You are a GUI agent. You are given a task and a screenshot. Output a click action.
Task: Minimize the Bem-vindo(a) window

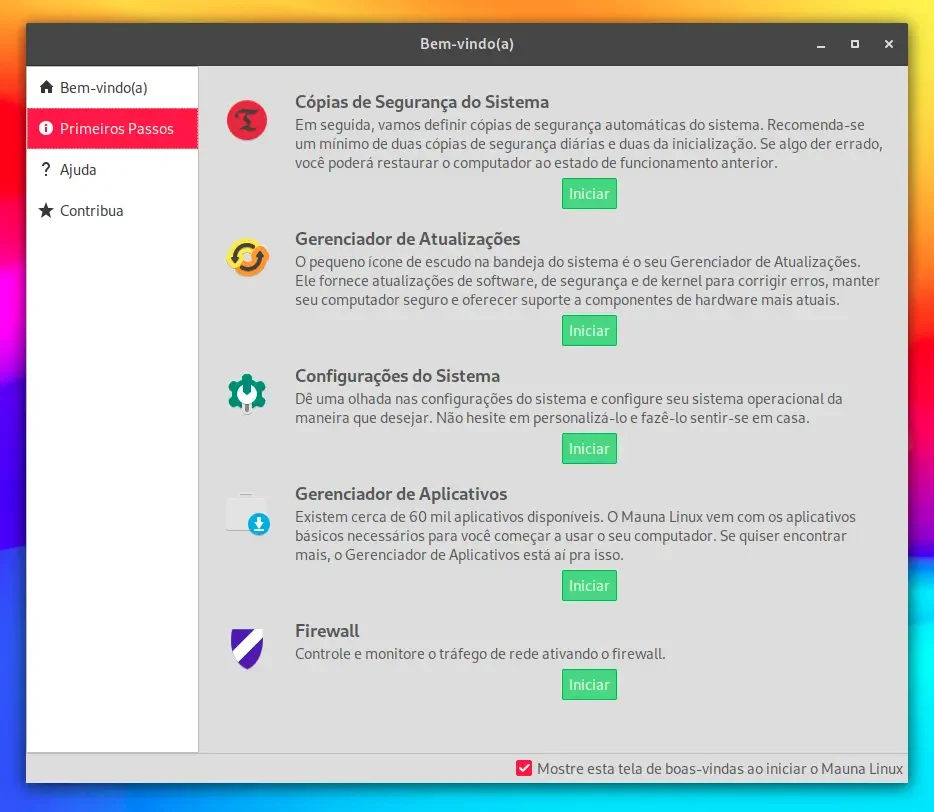coord(821,44)
